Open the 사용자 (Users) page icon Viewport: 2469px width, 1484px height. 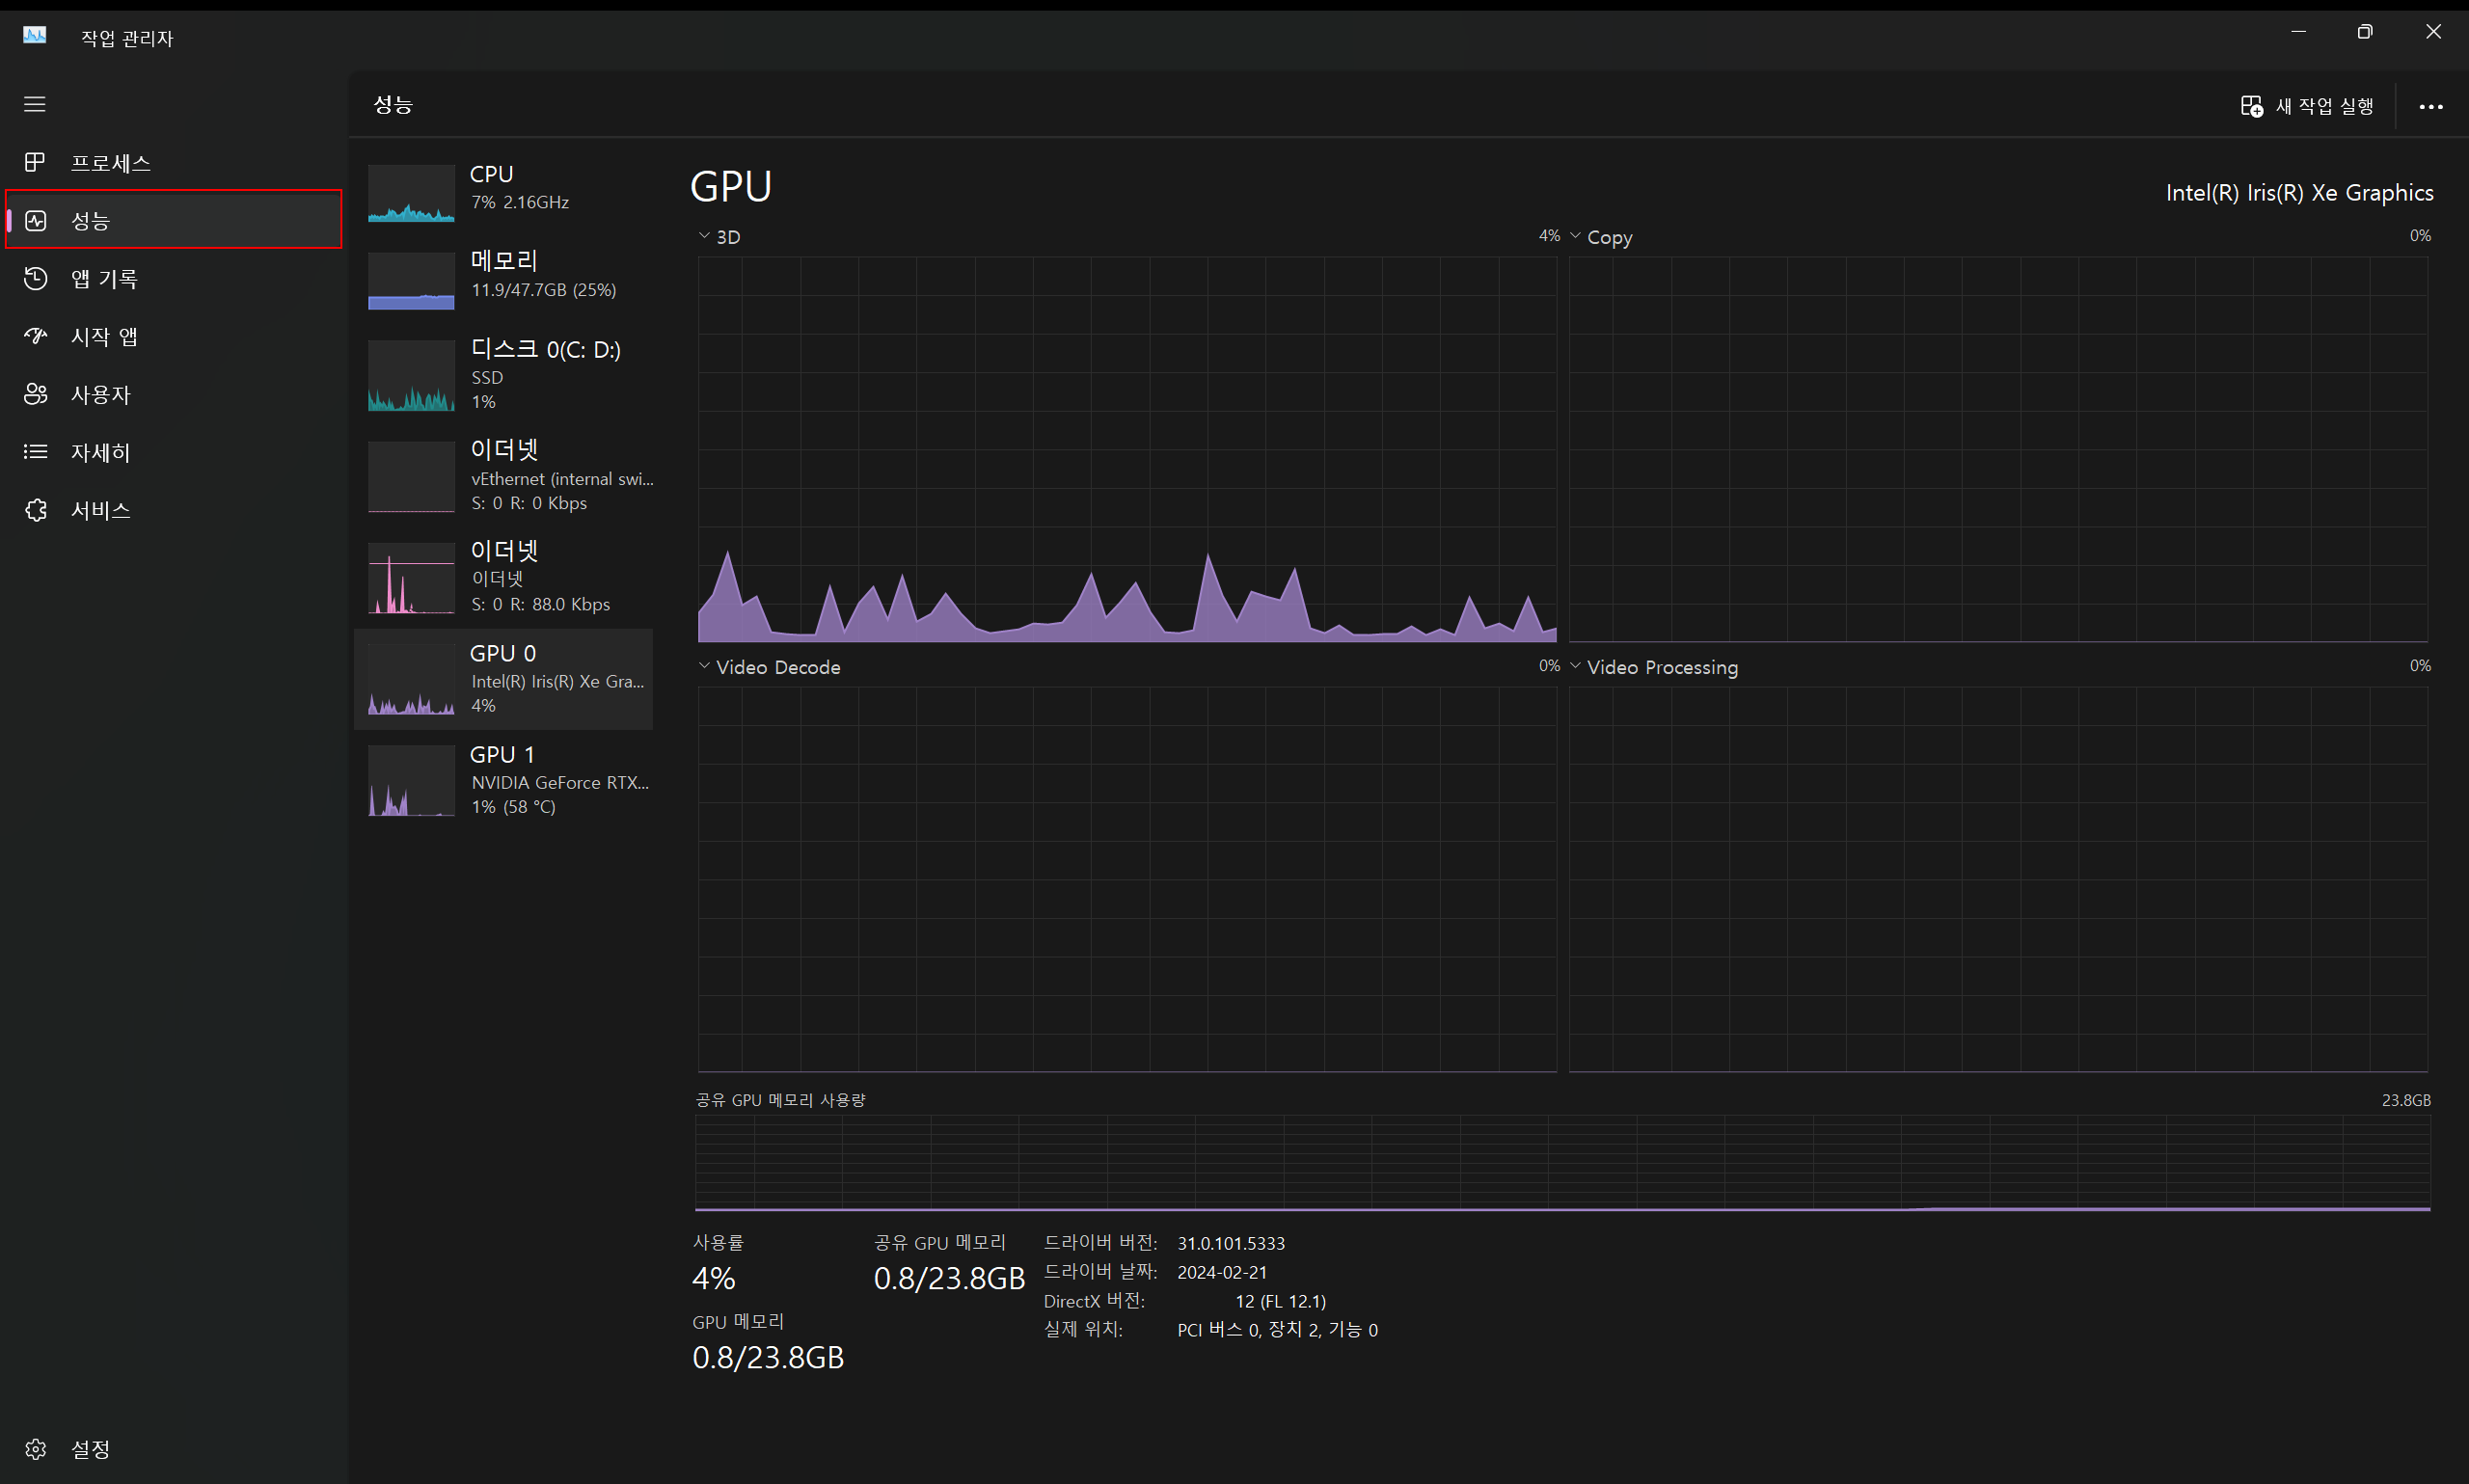pos(35,394)
